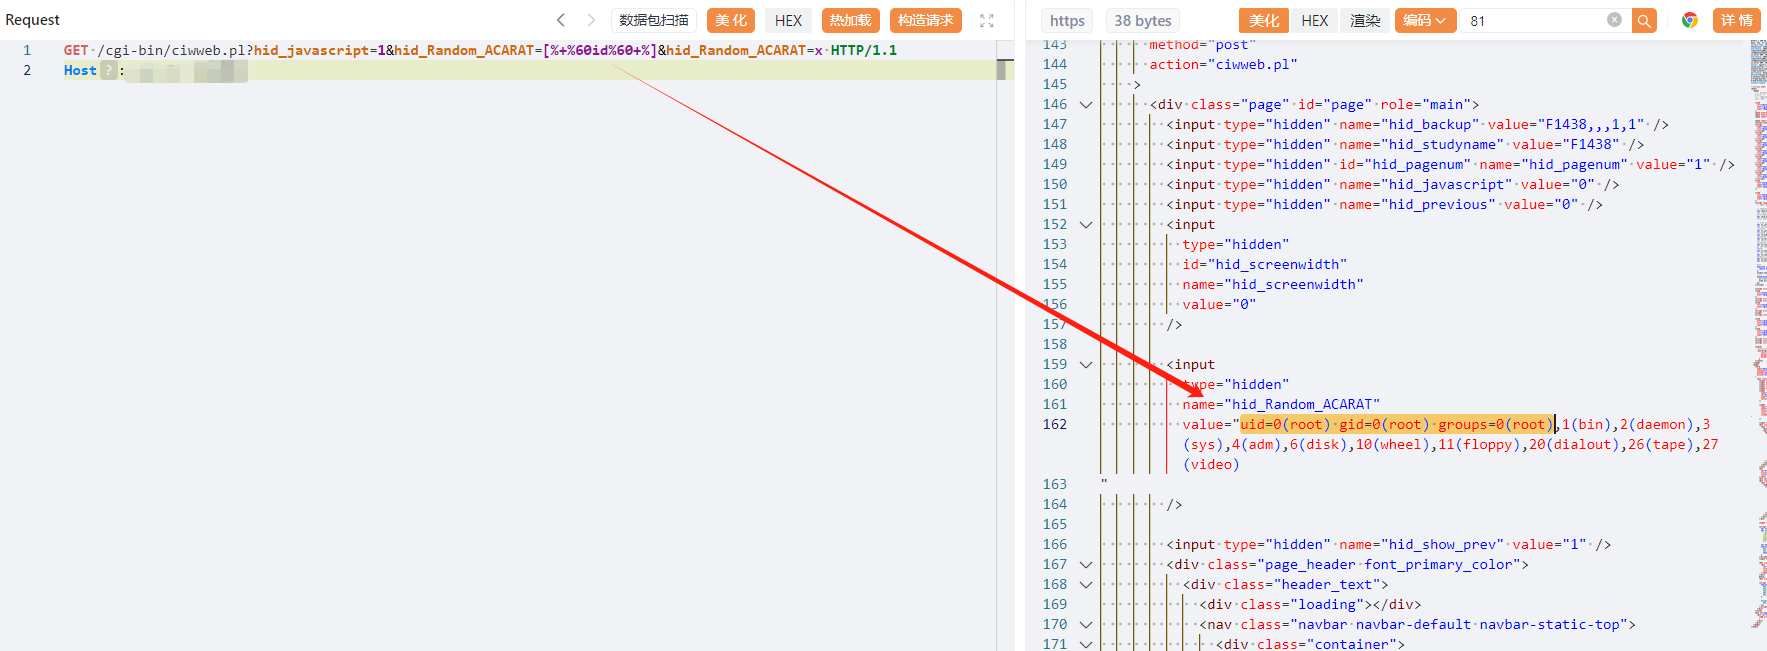The height and width of the screenshot is (651, 1767).
Task: Clear the response search field
Action: pos(1614,20)
